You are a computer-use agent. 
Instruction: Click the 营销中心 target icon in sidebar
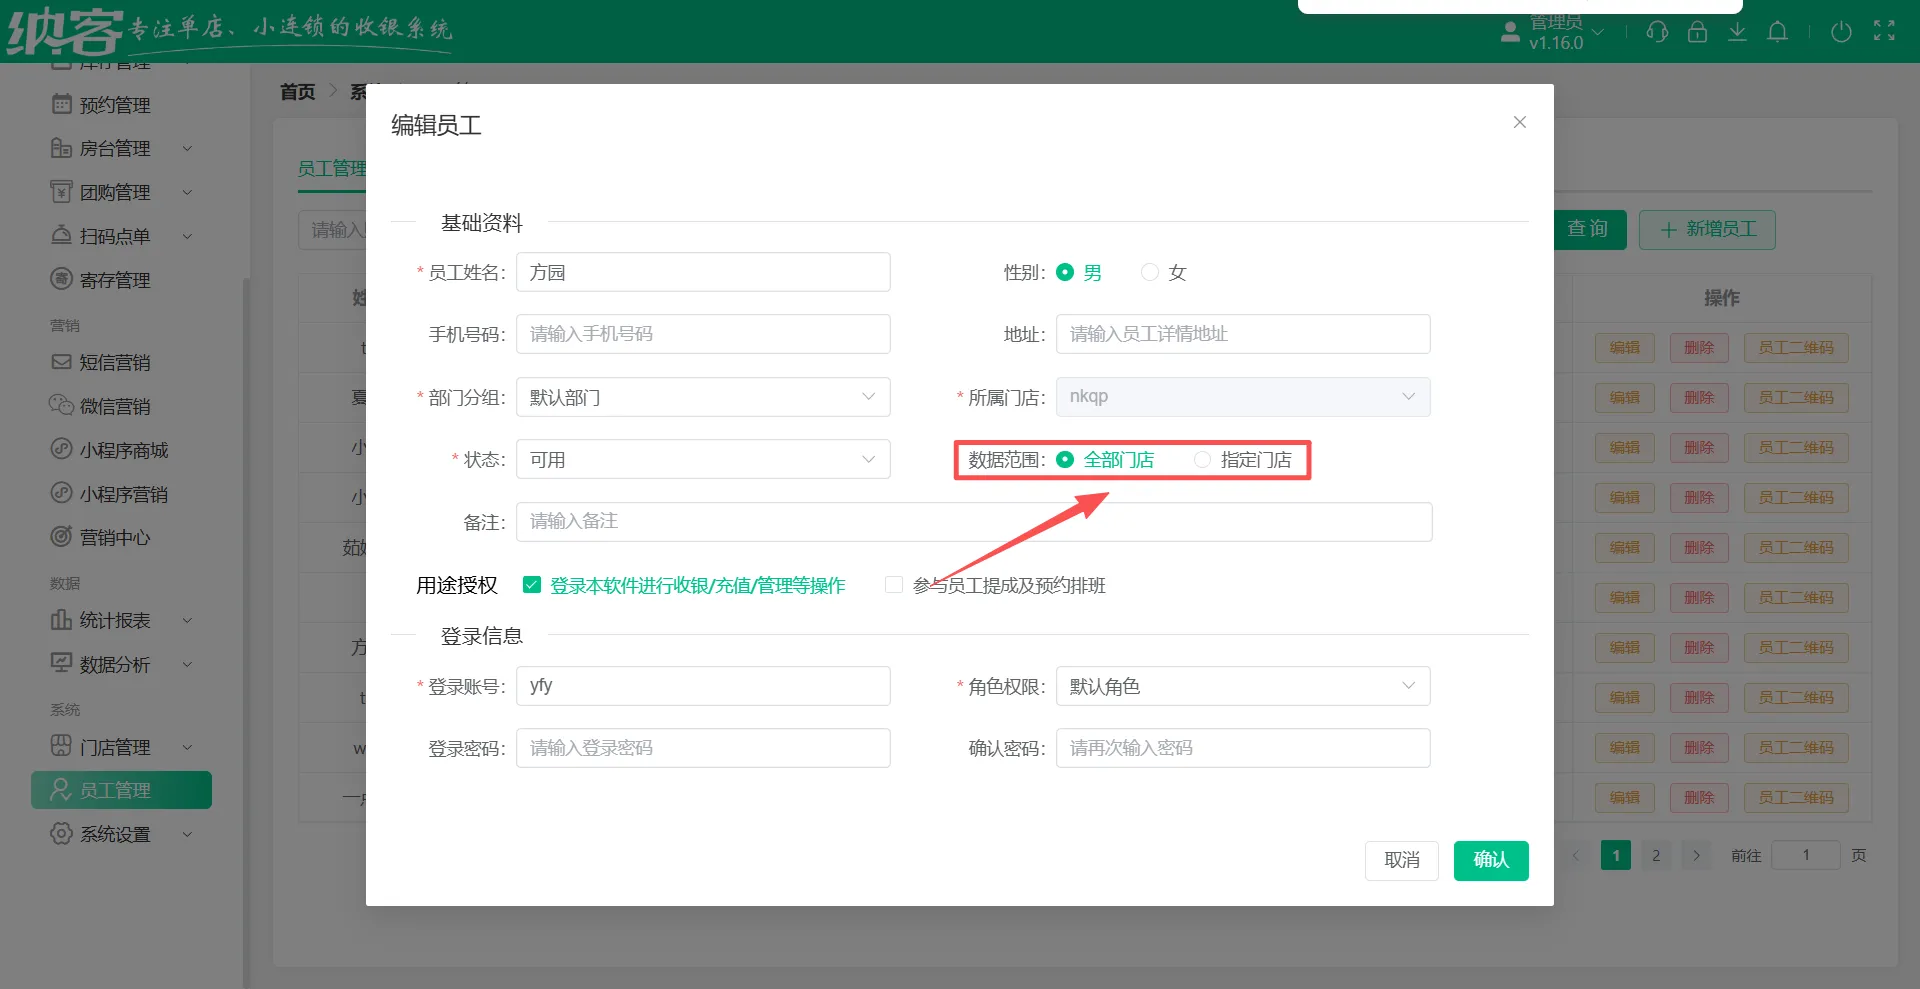click(x=62, y=537)
